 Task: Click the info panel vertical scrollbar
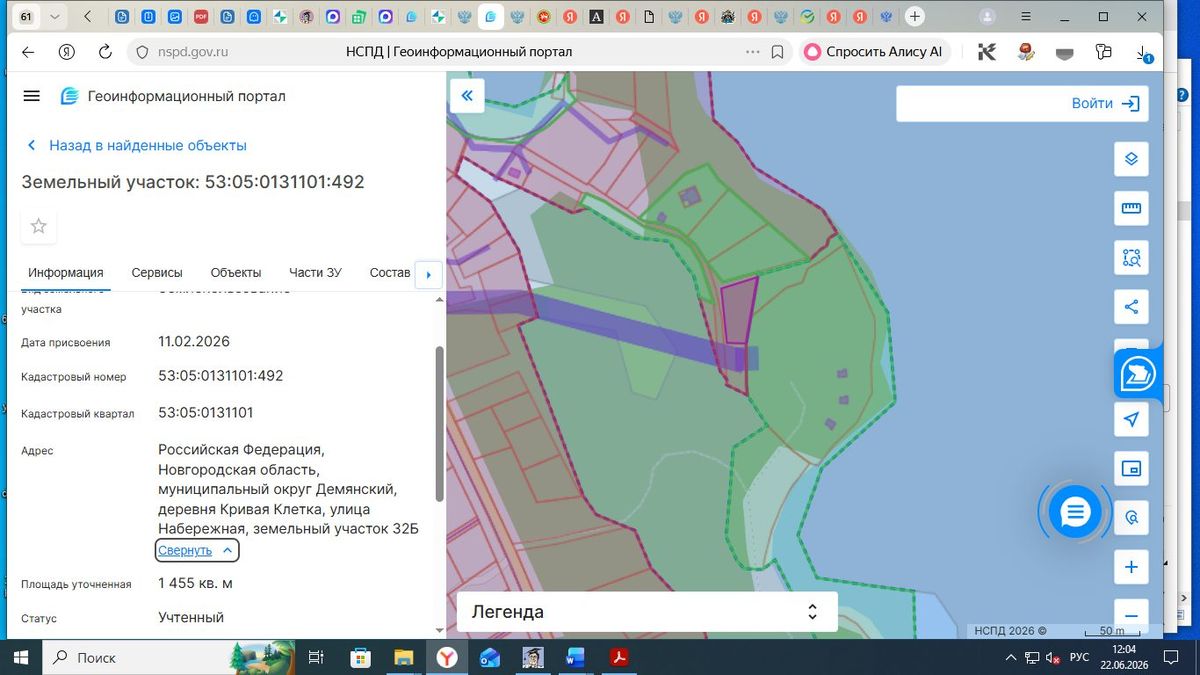[x=439, y=424]
